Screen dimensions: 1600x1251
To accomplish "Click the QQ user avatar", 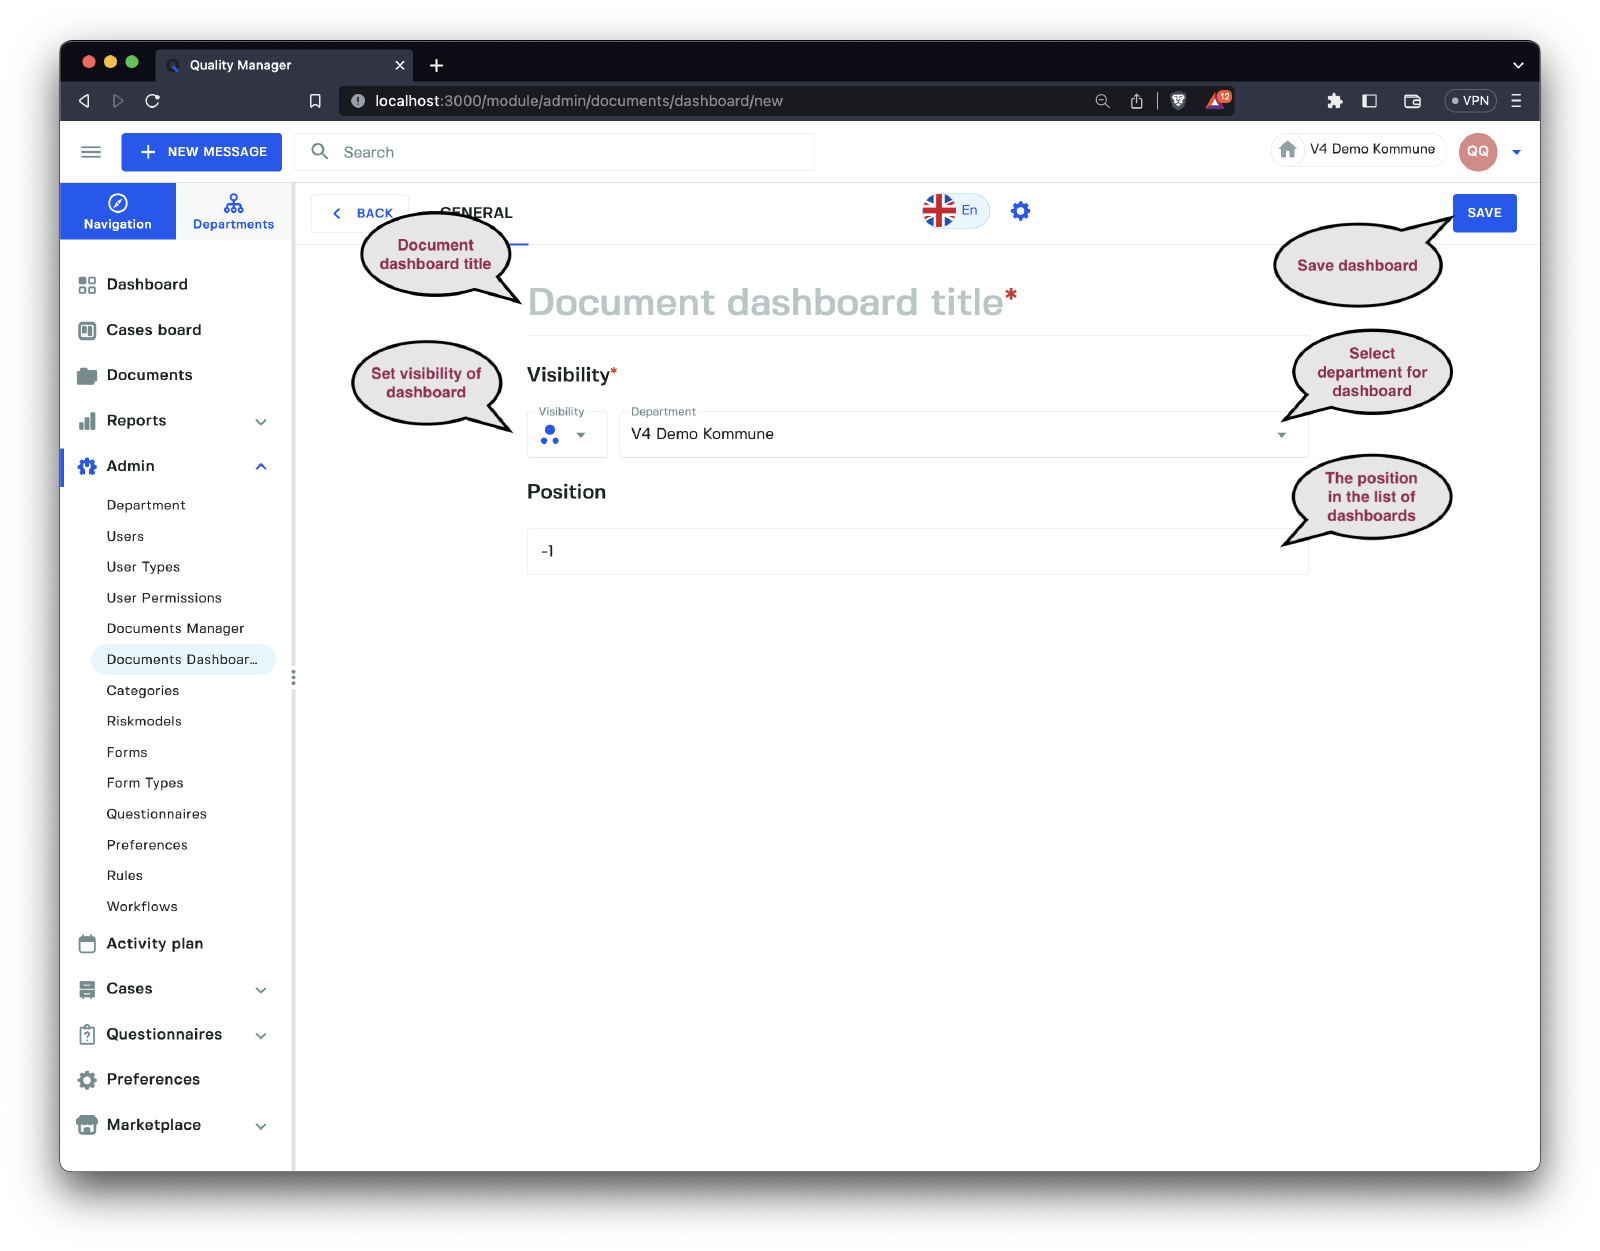I will (1477, 152).
